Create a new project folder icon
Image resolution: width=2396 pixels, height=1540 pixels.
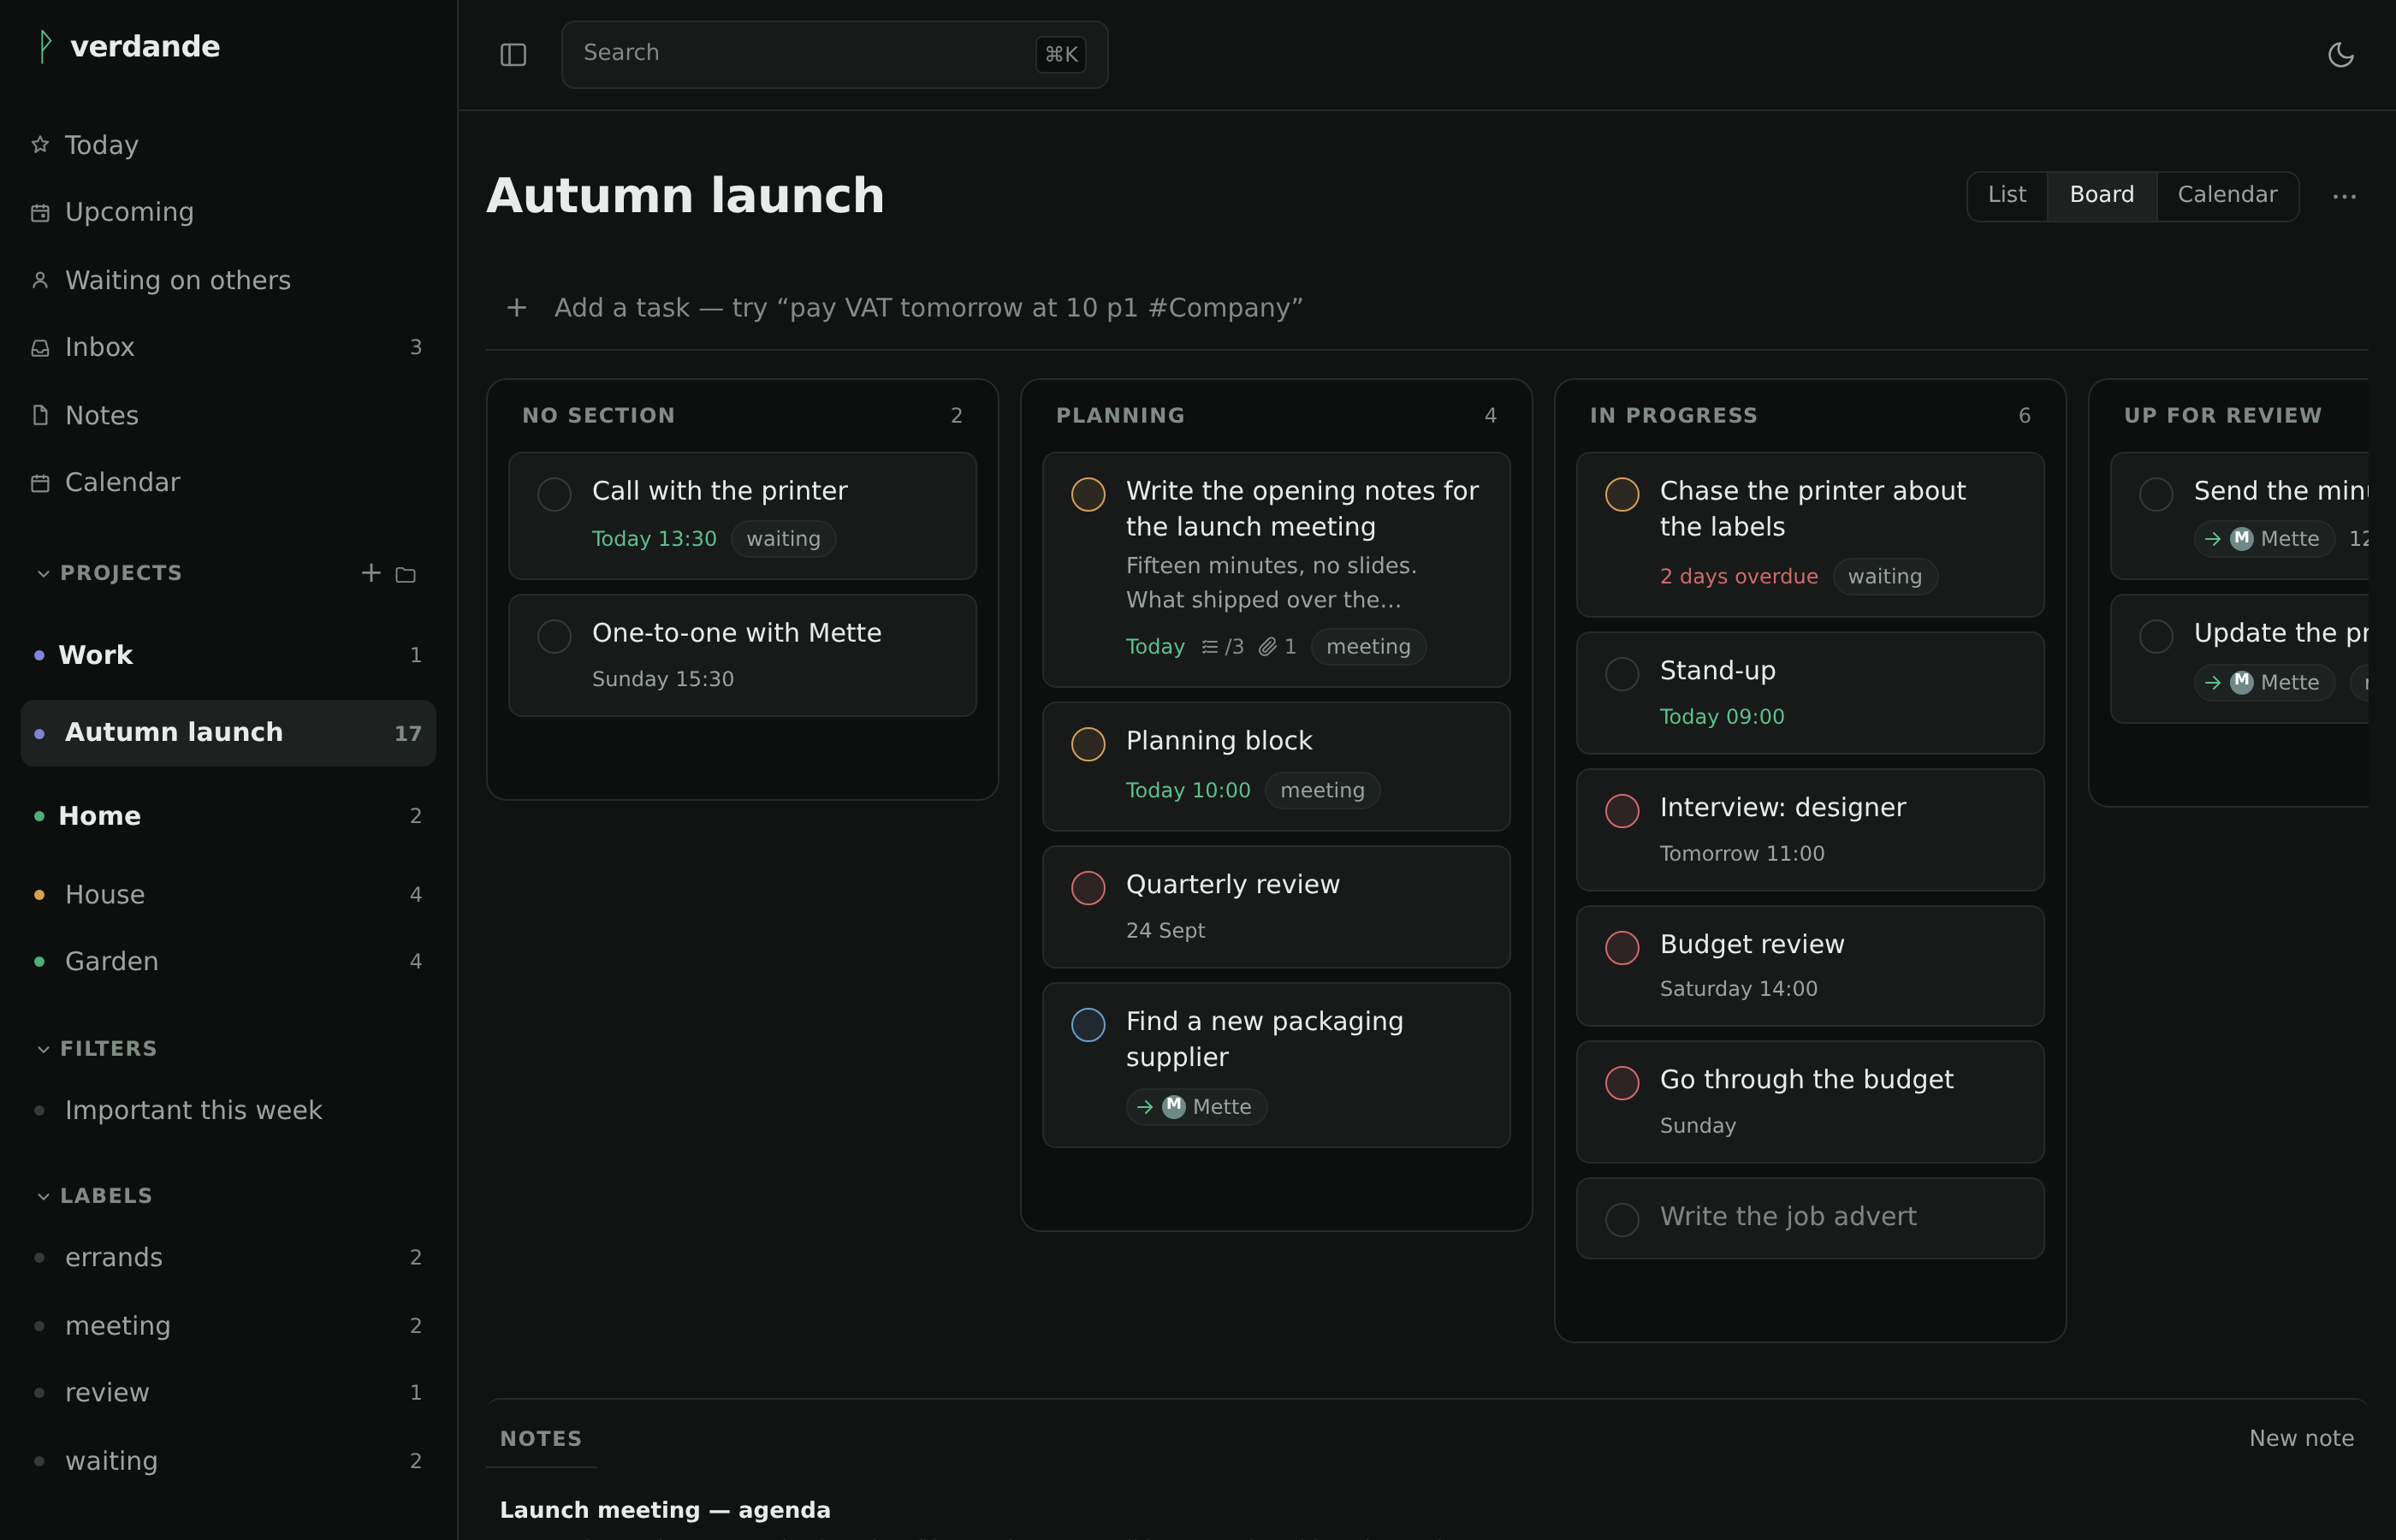(x=405, y=574)
